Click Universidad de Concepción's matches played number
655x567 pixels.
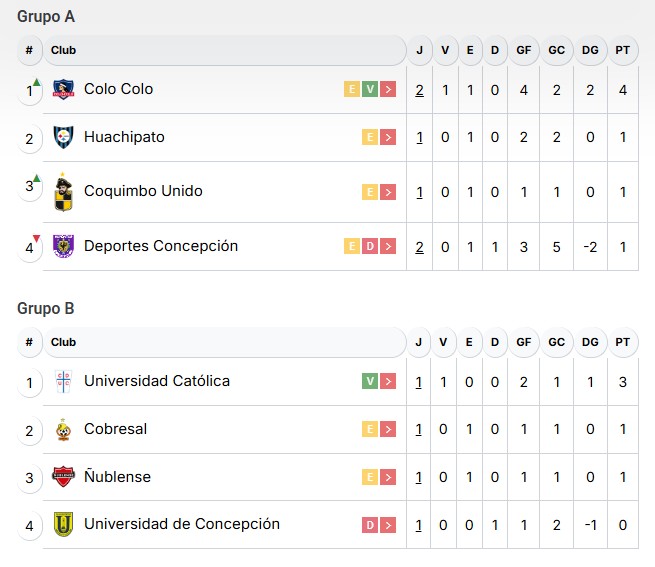(420, 525)
